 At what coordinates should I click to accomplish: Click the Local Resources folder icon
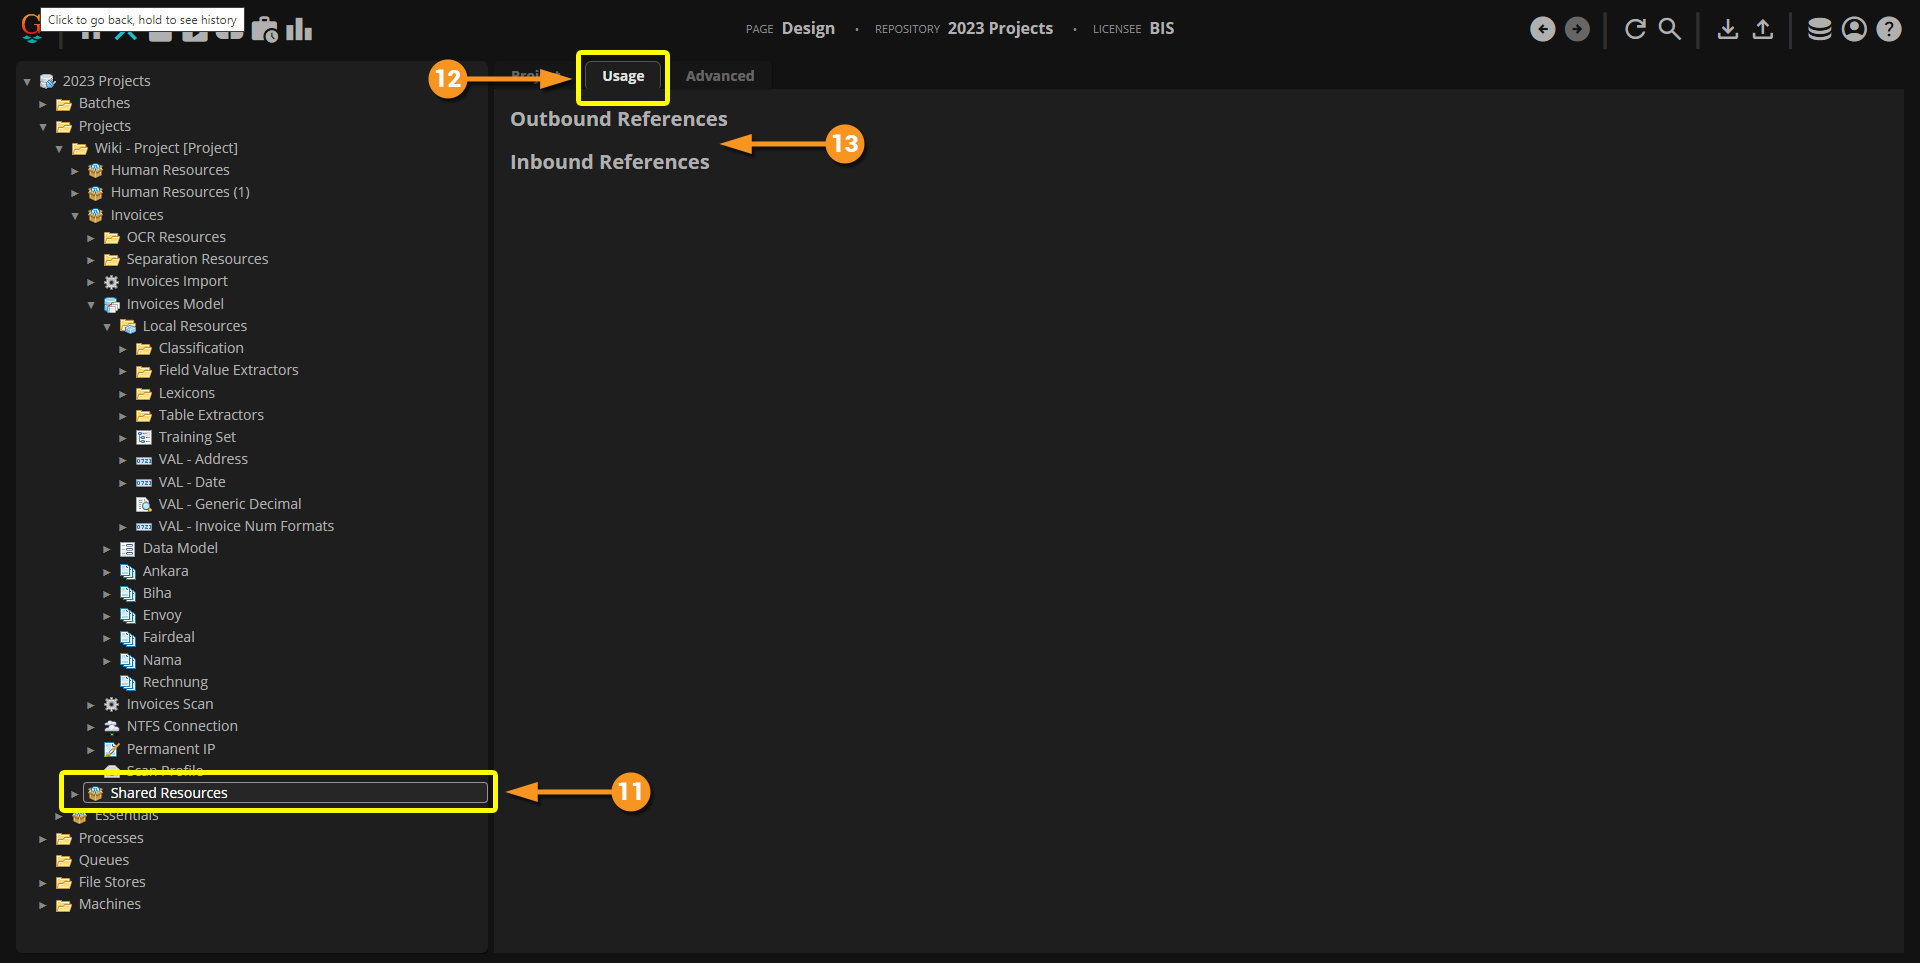coord(128,327)
